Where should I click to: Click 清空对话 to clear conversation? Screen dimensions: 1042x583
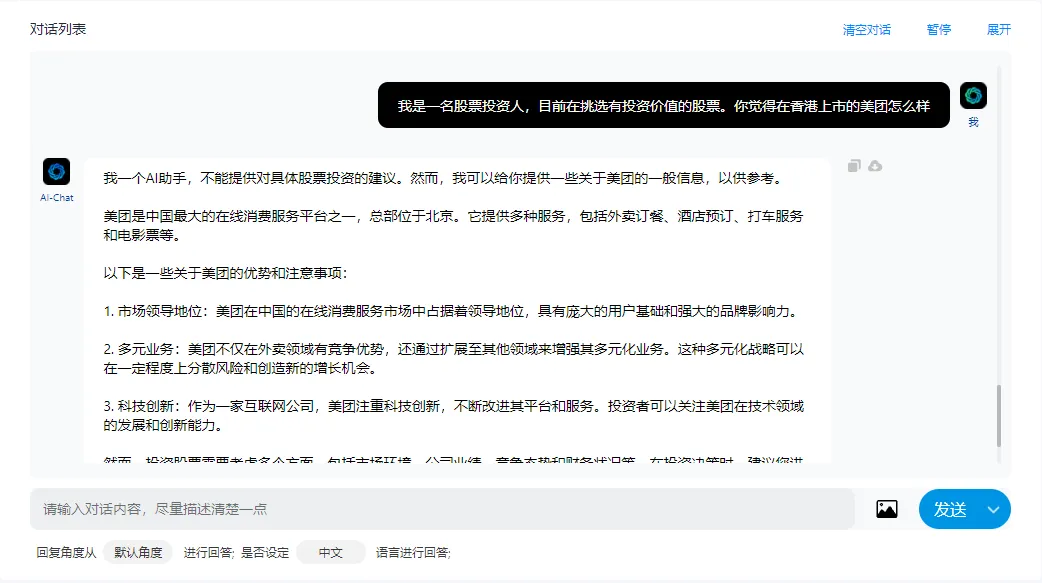pos(866,30)
